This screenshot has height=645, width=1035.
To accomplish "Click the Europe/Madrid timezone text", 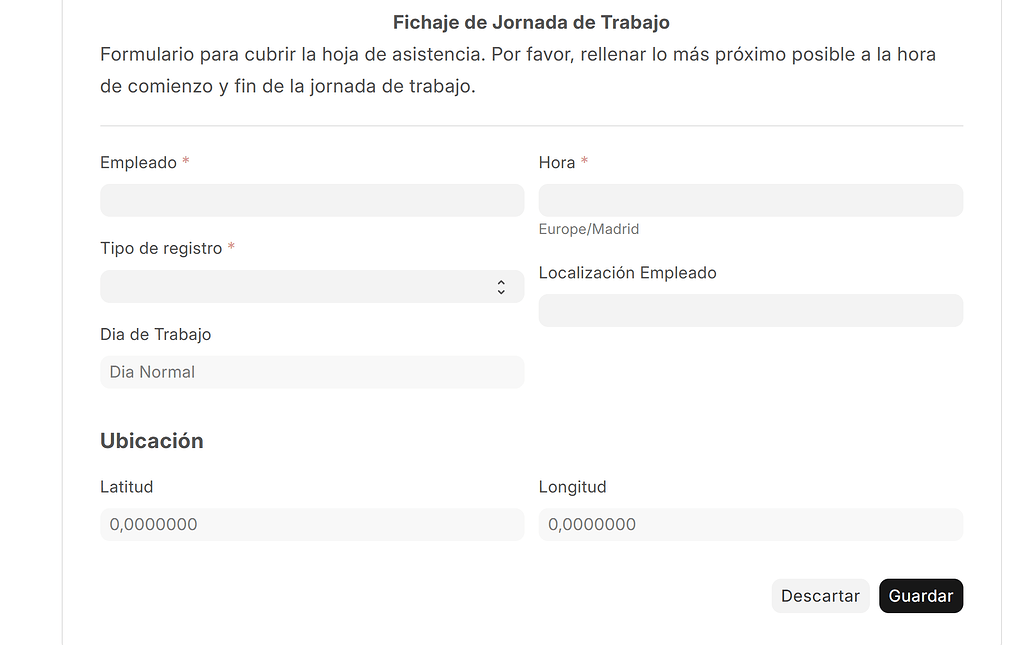I will pos(589,229).
